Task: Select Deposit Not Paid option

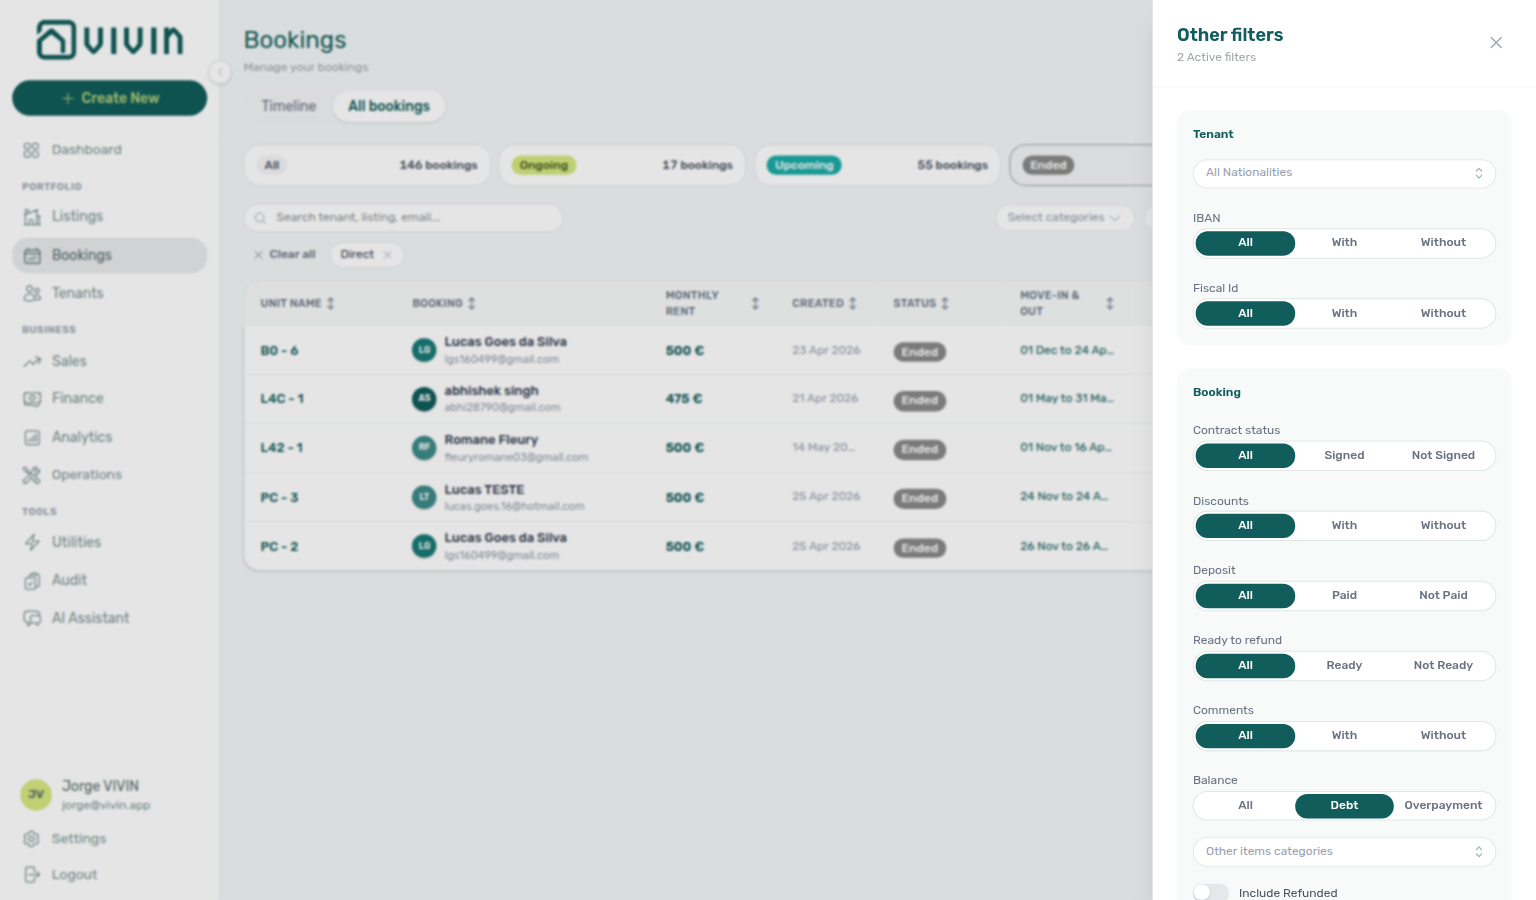Action: (x=1443, y=595)
